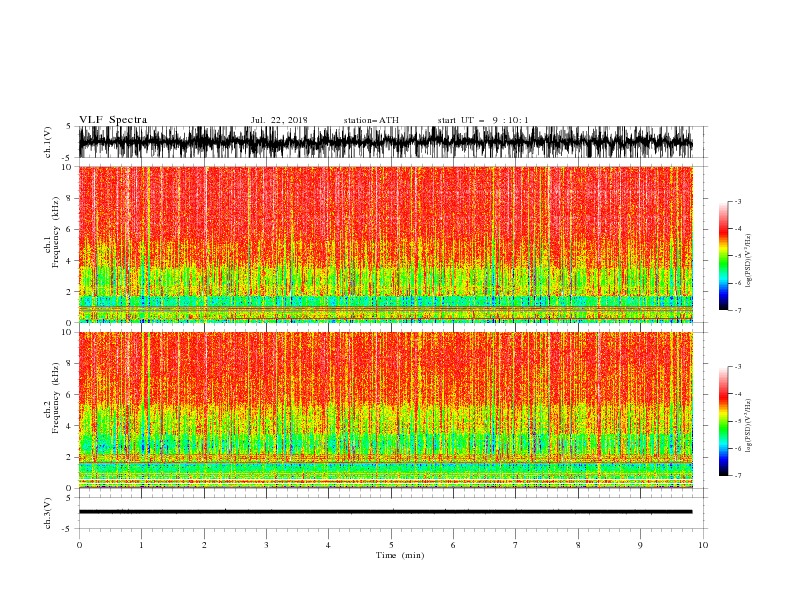Click the ch.3(V) axis tick "-5"

point(68,529)
